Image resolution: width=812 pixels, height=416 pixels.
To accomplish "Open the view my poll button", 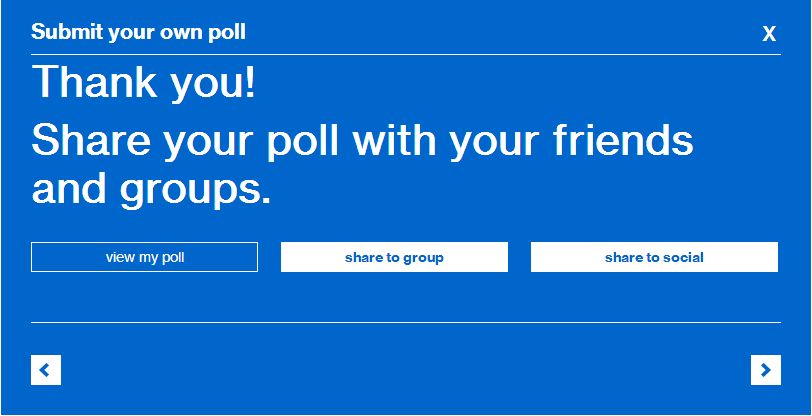I will point(144,257).
